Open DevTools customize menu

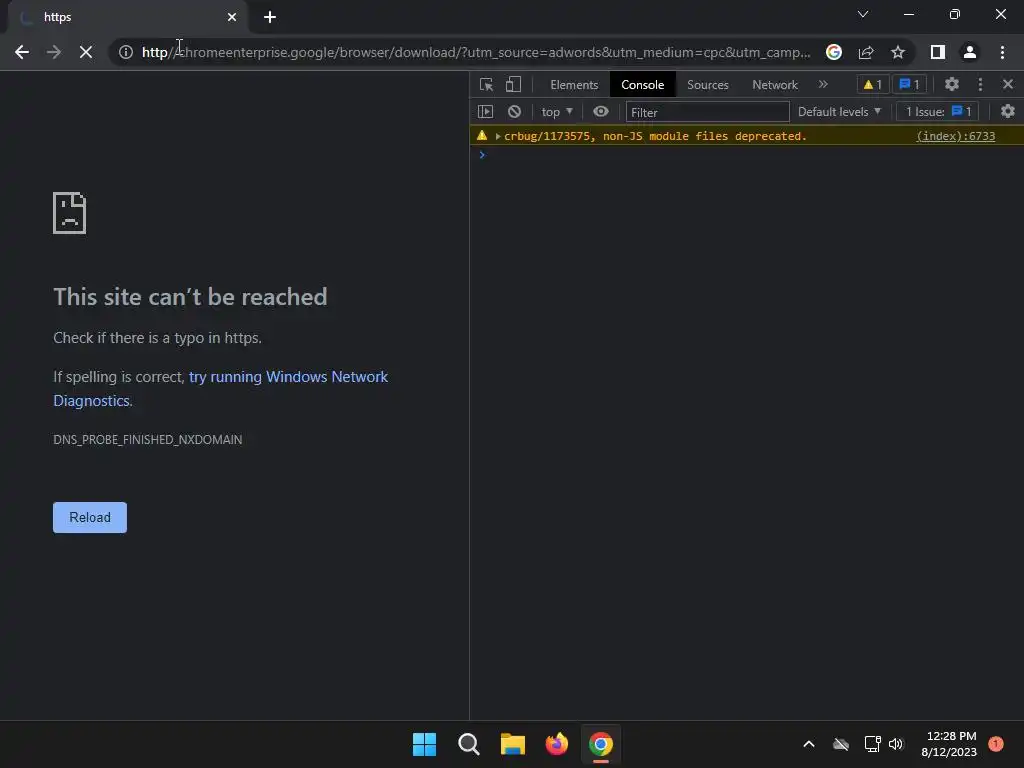coord(980,84)
